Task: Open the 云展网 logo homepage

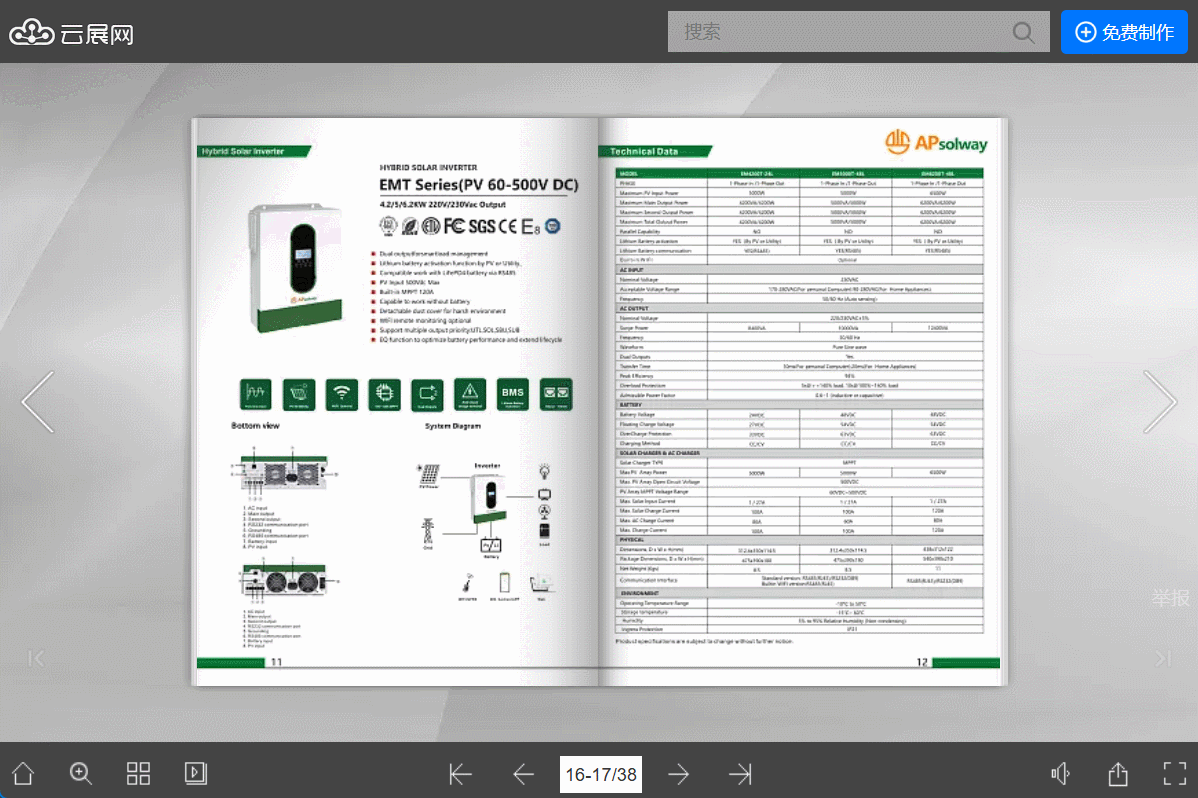Action: tap(72, 34)
